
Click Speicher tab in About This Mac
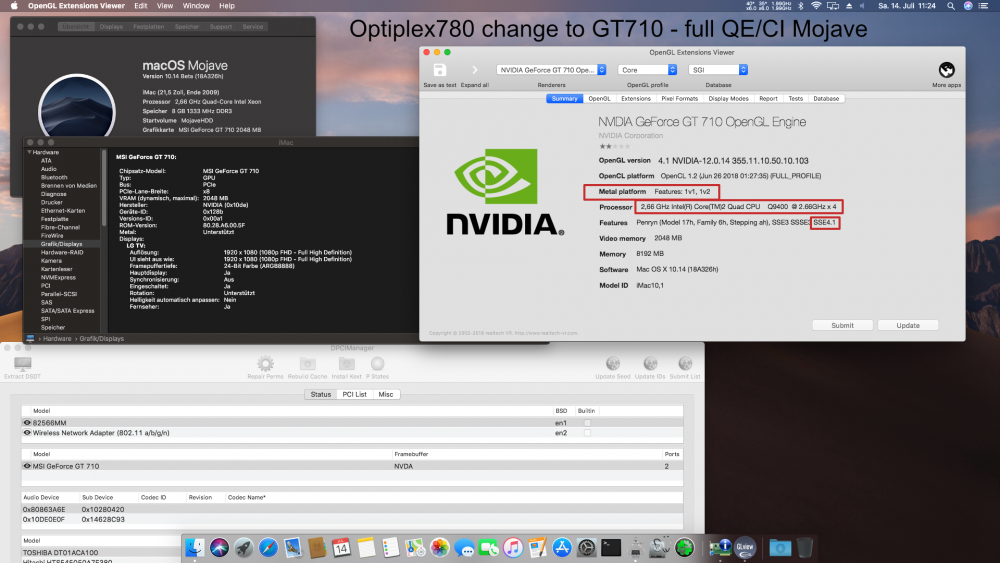187,27
